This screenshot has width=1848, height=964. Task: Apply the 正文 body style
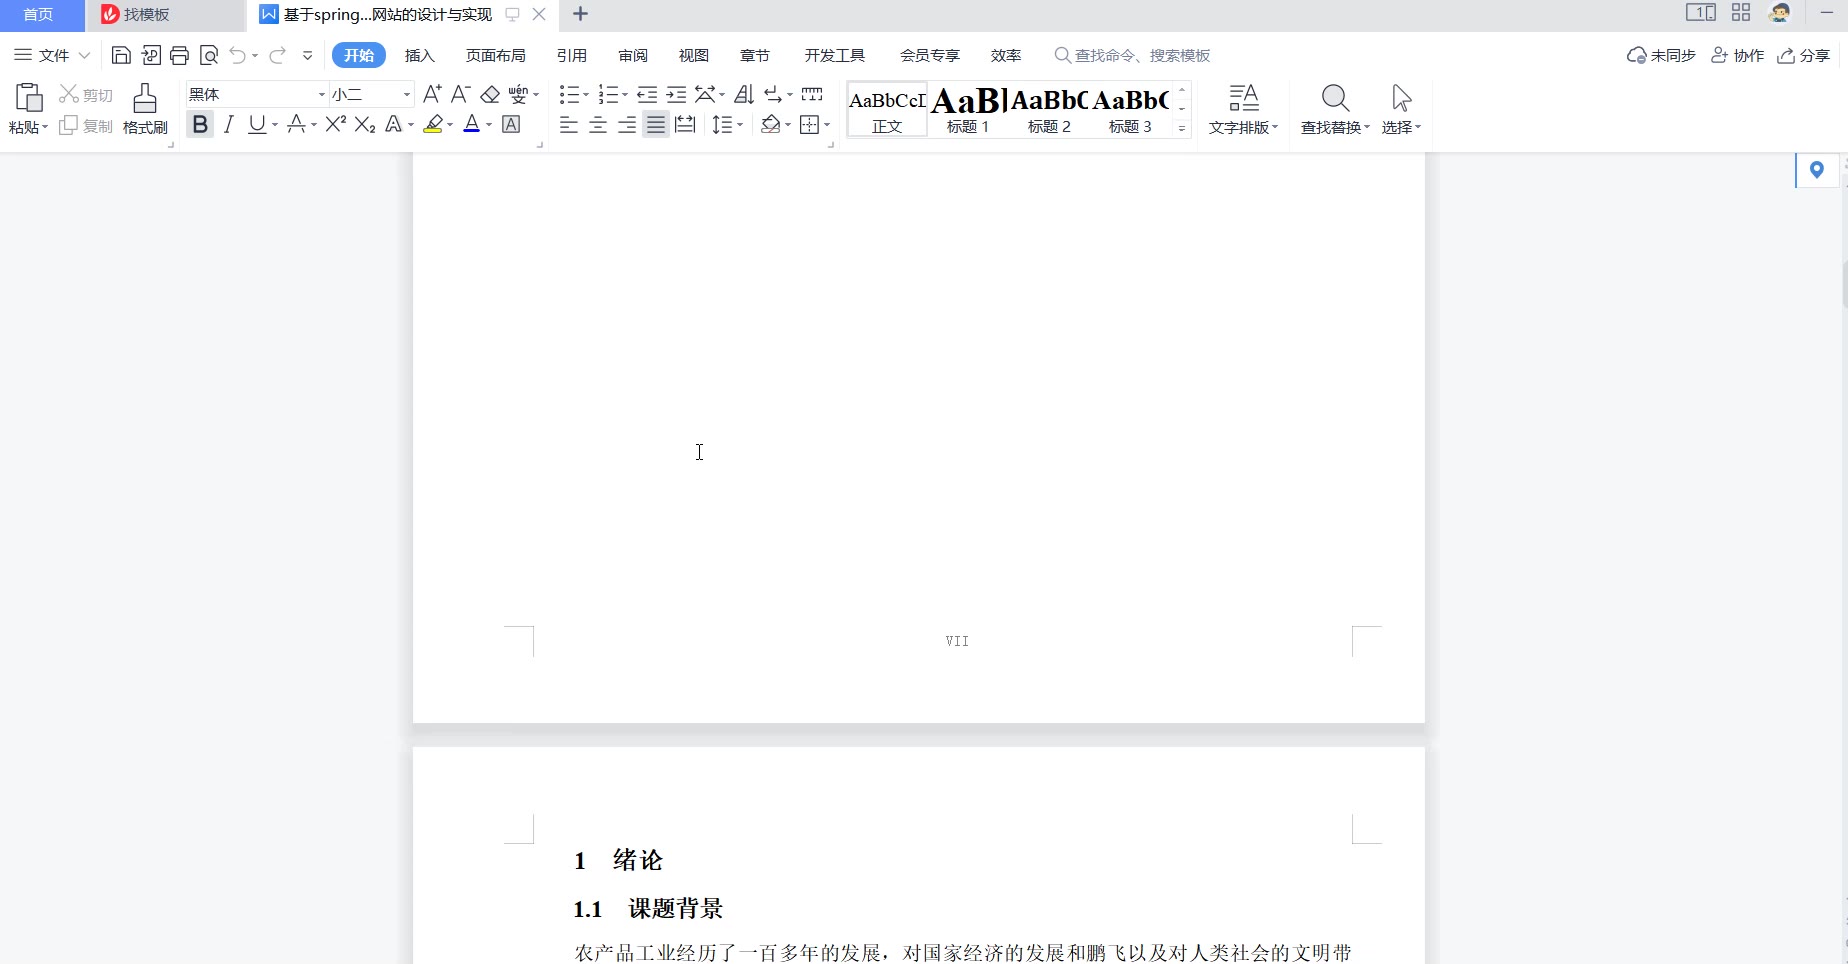887,109
